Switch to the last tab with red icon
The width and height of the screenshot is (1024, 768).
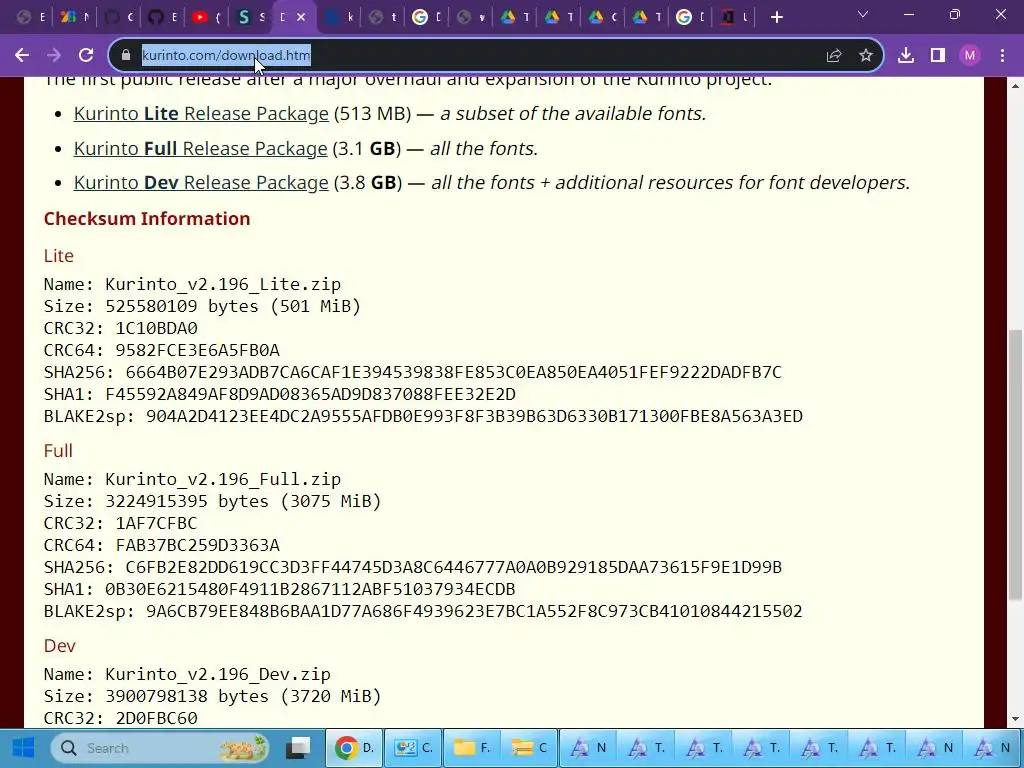[x=734, y=18]
